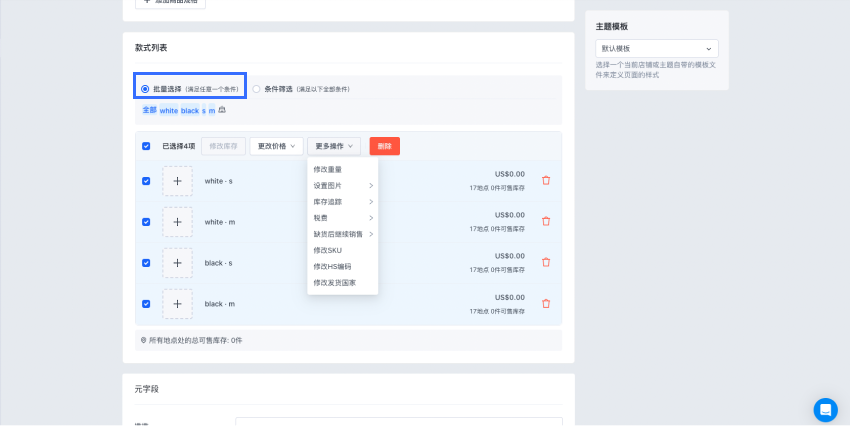Screen dimensions: 850x426
Task: Click the 已选择4项 label
Action: (x=178, y=146)
